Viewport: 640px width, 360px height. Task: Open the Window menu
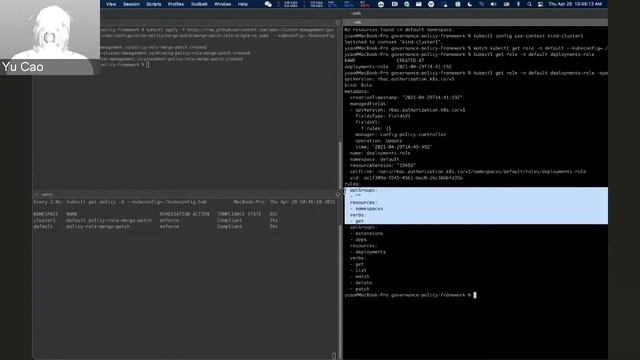pos(222,4)
